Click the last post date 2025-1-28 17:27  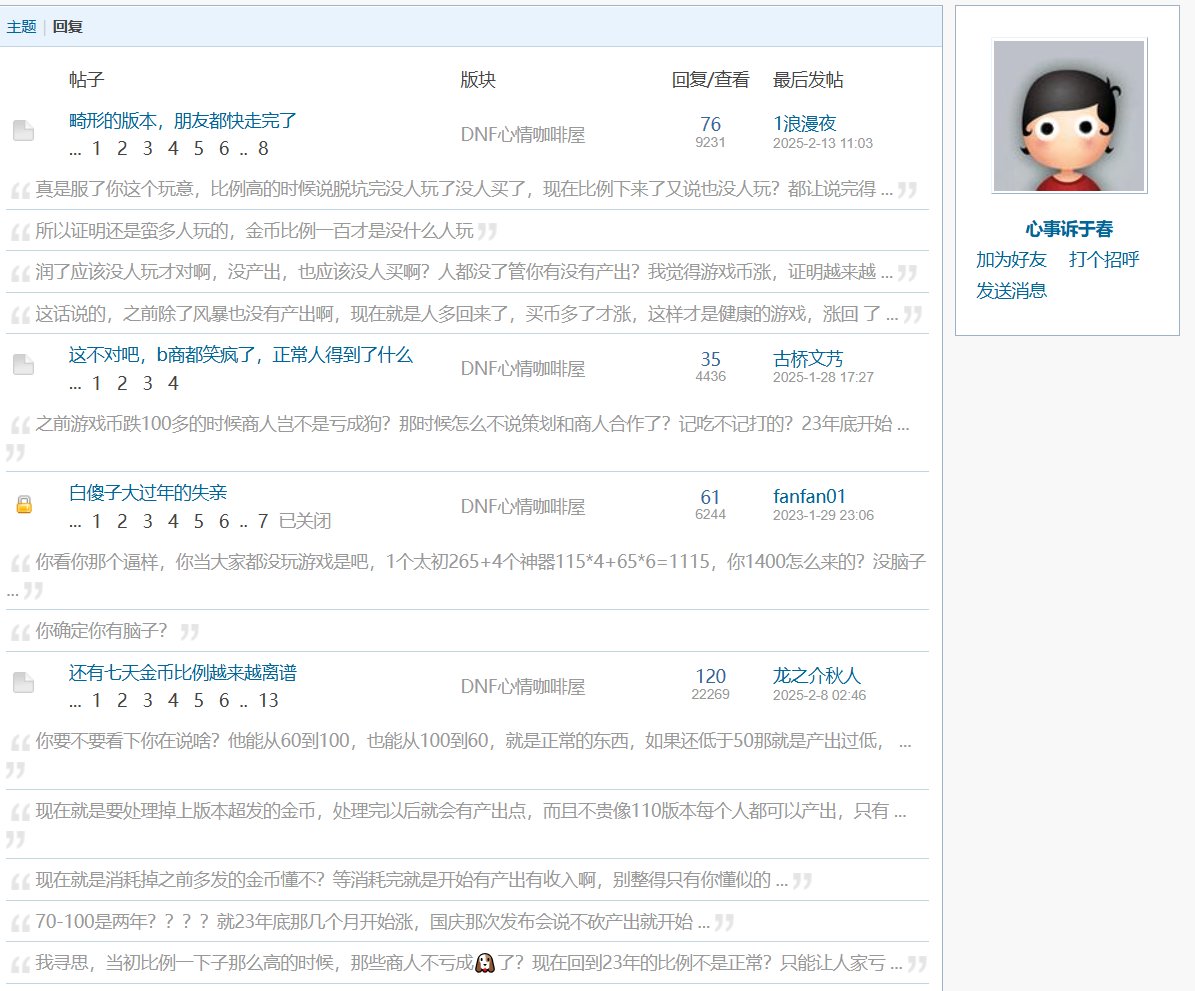pyautogui.click(x=823, y=377)
